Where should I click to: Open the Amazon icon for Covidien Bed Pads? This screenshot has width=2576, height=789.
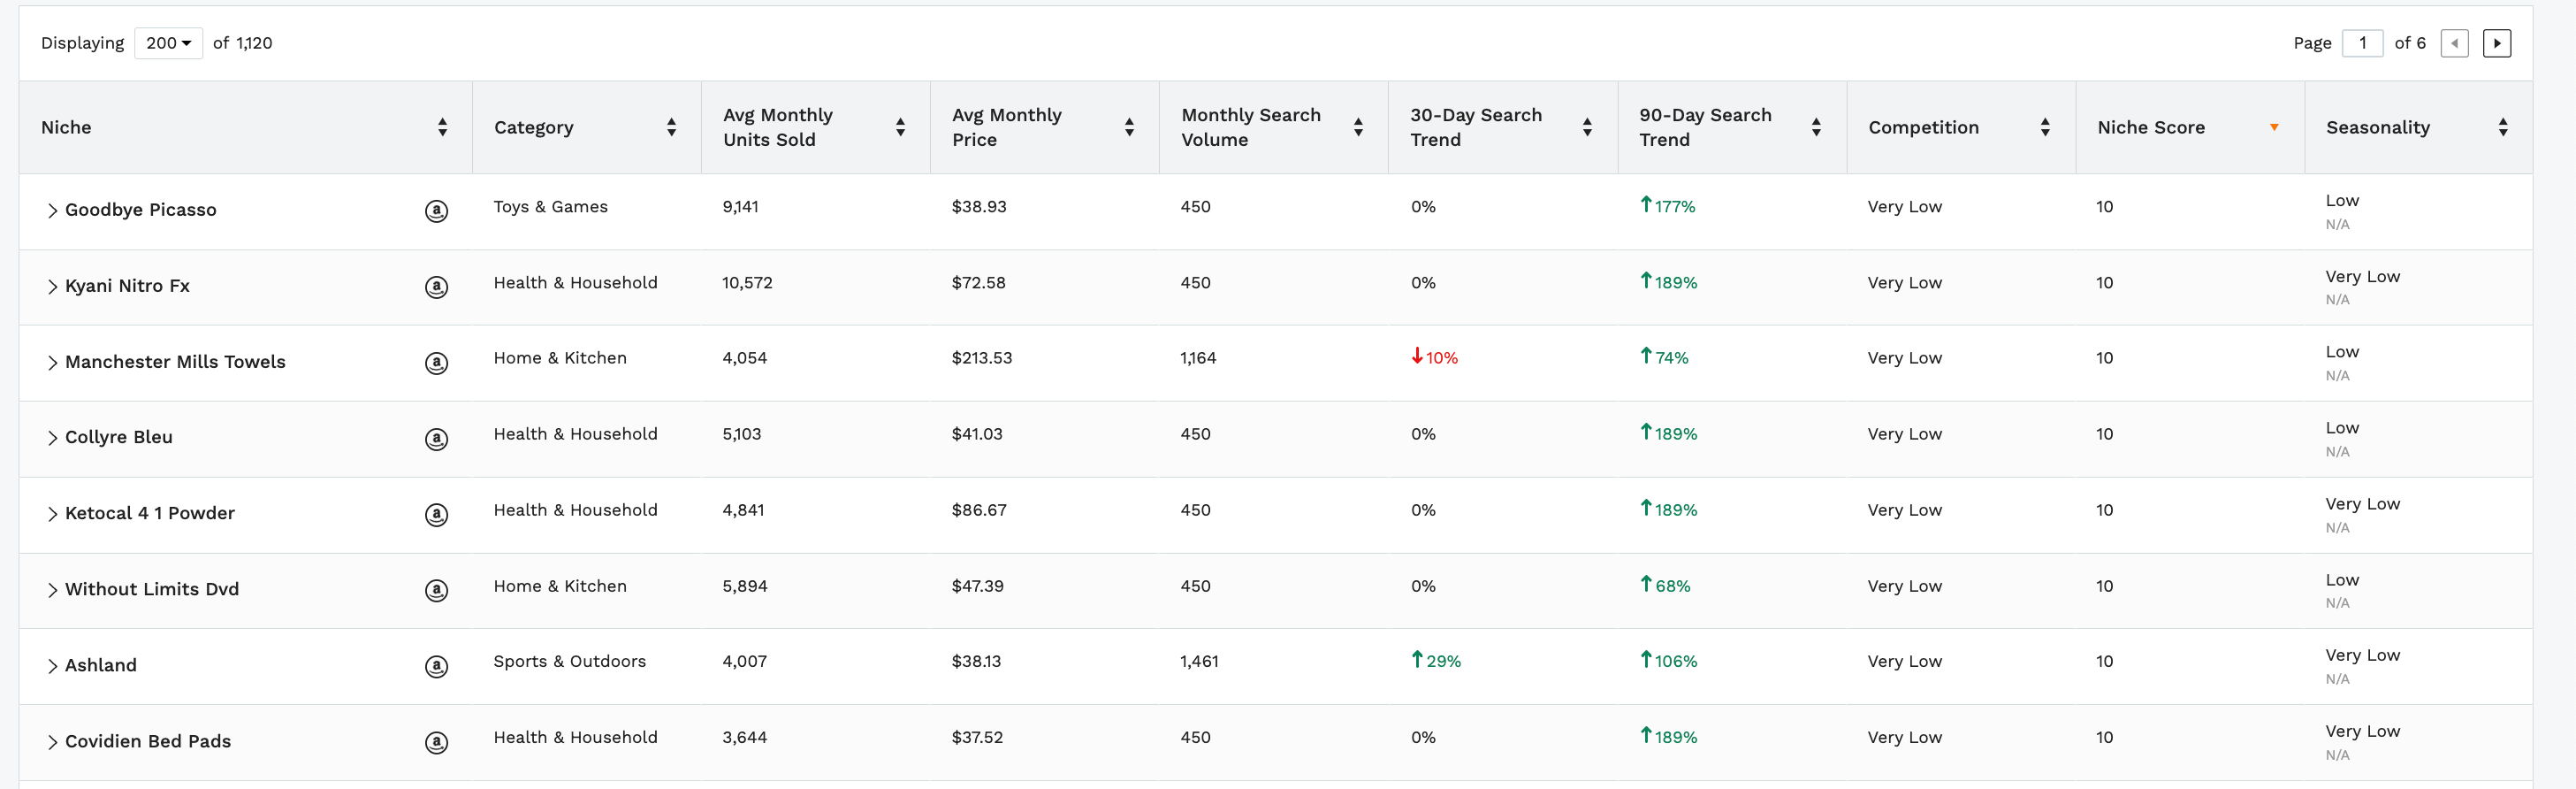436,742
